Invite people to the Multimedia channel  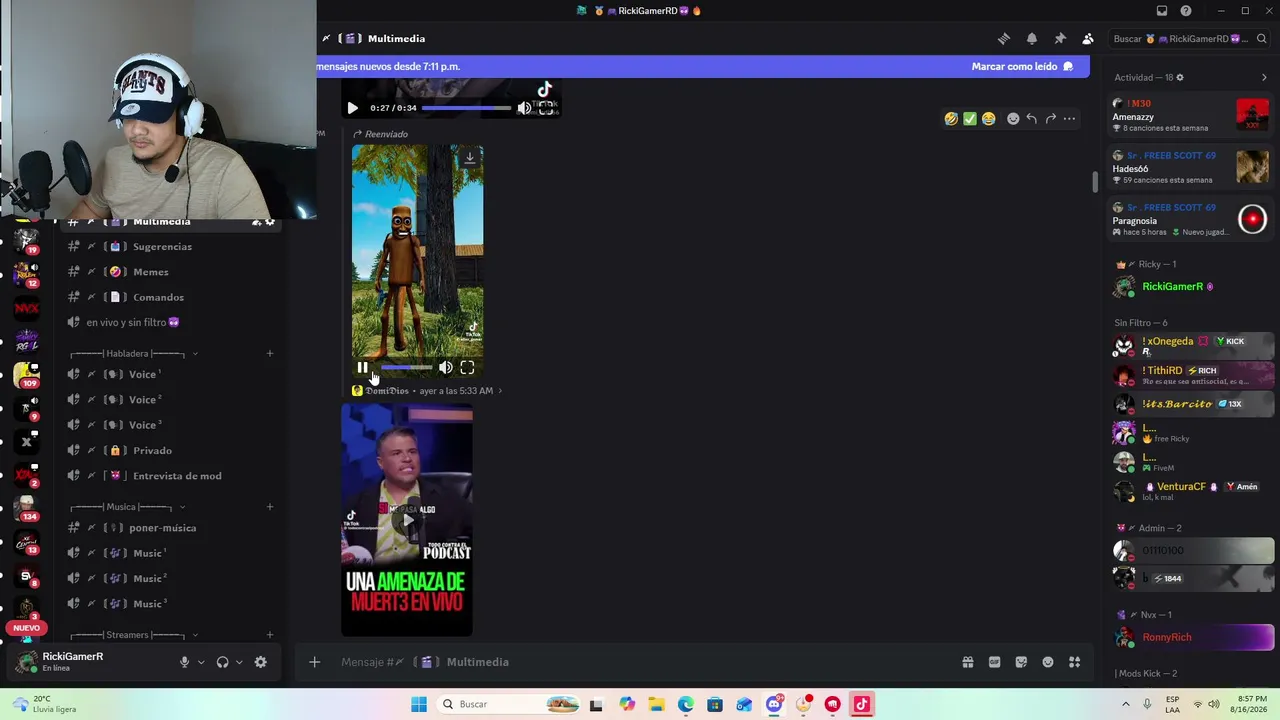click(x=256, y=222)
